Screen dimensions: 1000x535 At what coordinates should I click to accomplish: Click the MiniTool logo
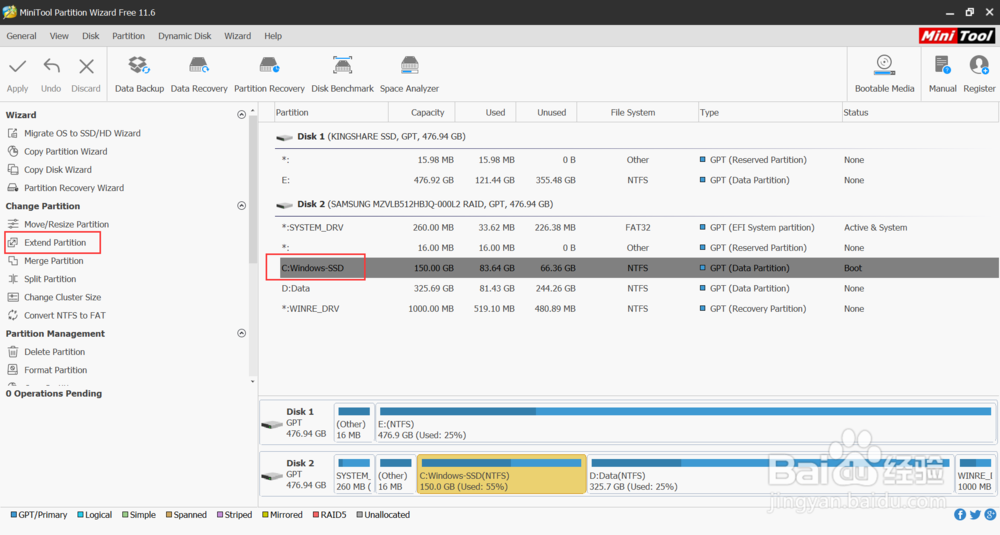pos(956,36)
